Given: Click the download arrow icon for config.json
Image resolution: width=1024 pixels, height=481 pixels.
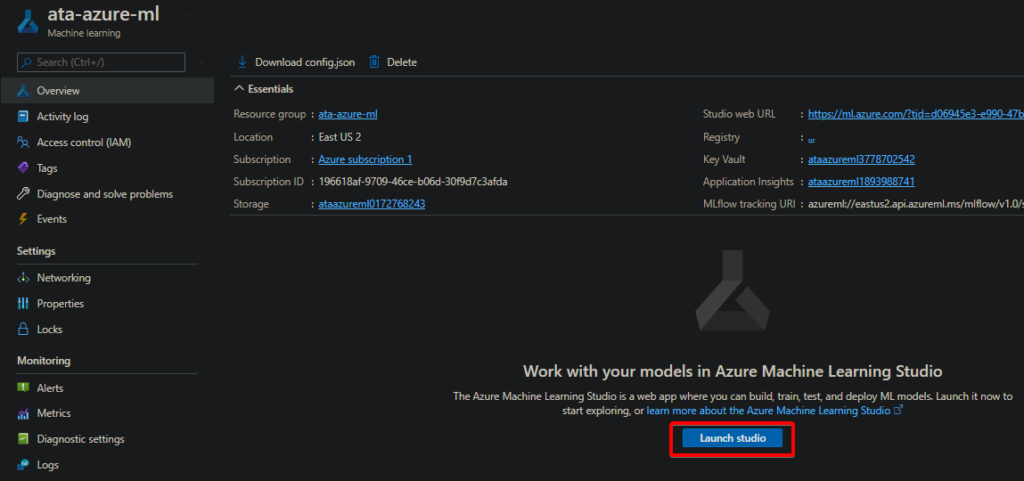Looking at the screenshot, I should tap(242, 62).
